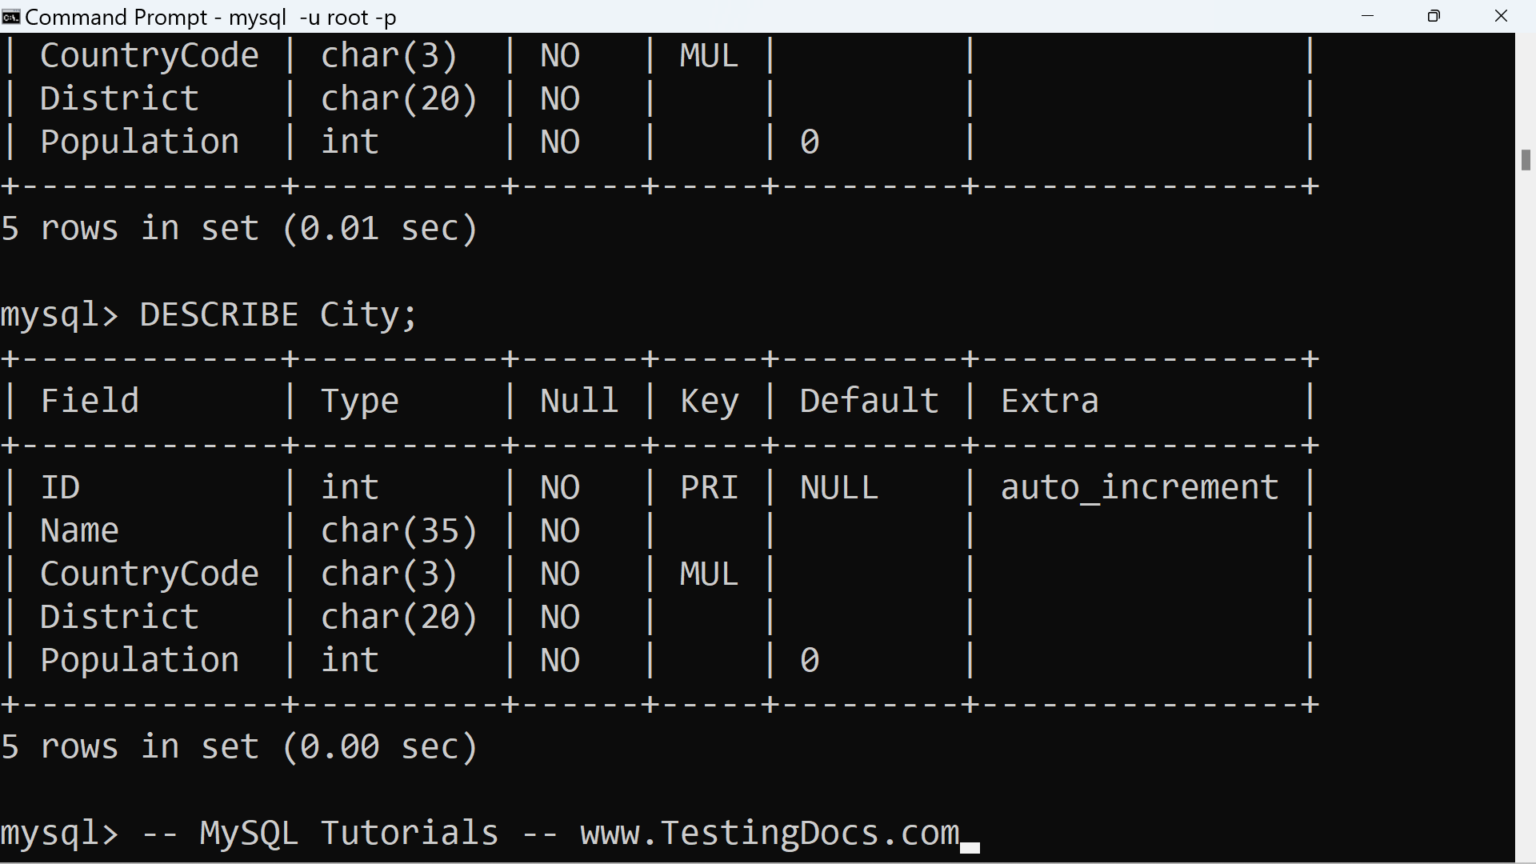Select the DESCRIBE City; command text
Image resolution: width=1536 pixels, height=864 pixels.
coord(278,314)
